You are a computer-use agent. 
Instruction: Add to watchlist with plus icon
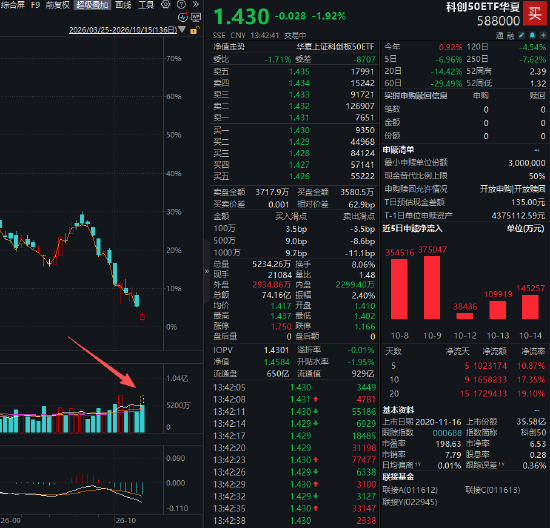click(543, 35)
